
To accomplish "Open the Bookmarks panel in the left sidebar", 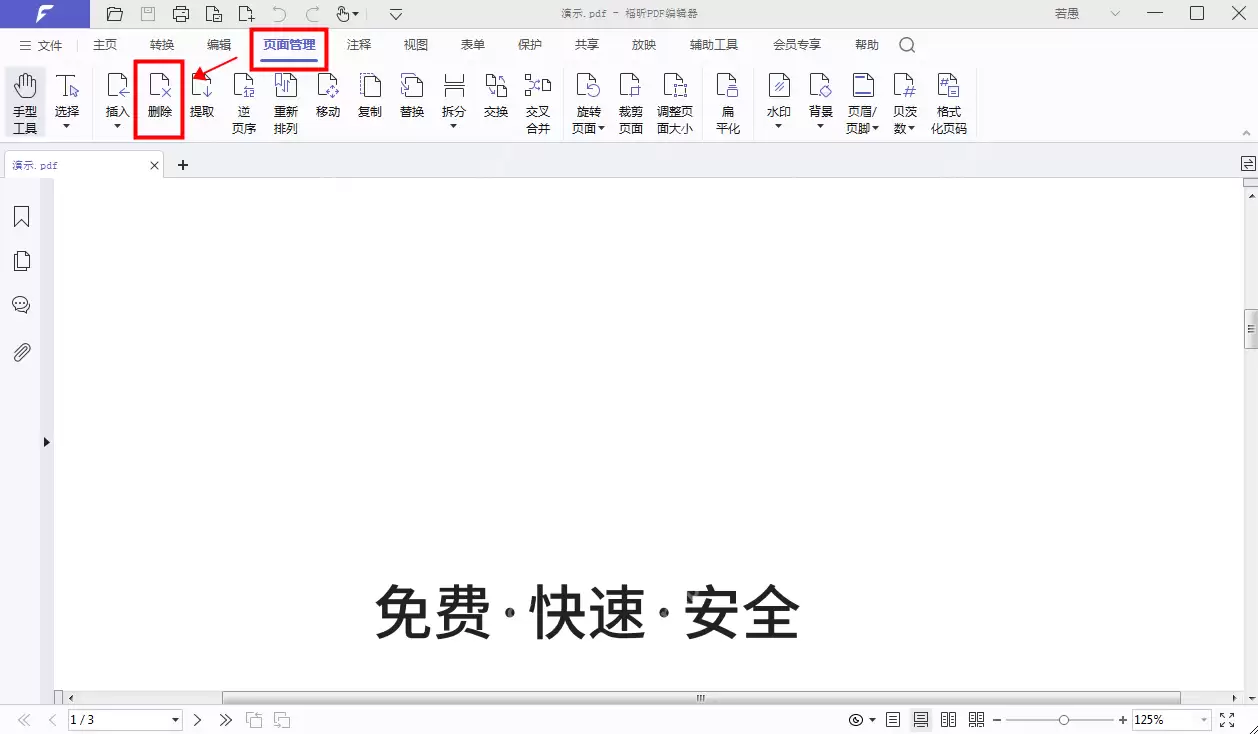I will 21,216.
